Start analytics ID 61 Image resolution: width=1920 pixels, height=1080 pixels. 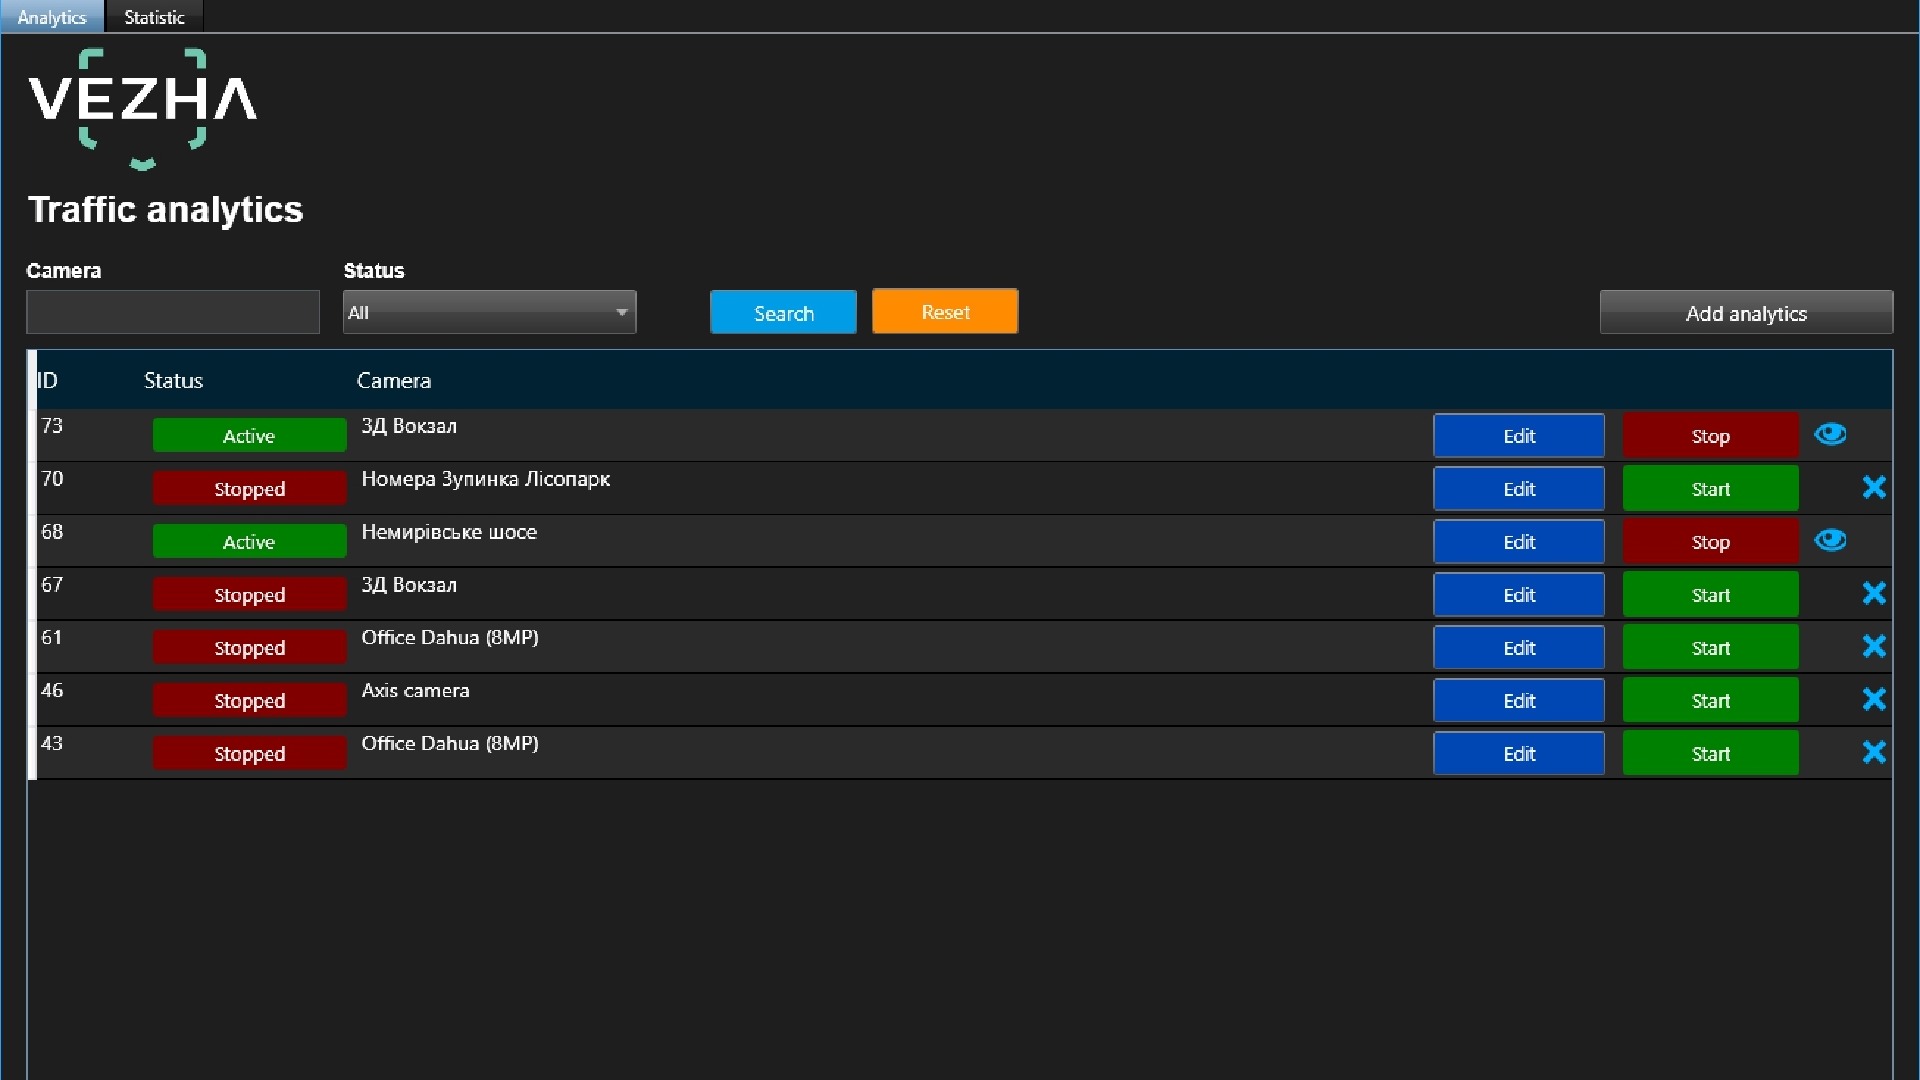[x=1710, y=648]
